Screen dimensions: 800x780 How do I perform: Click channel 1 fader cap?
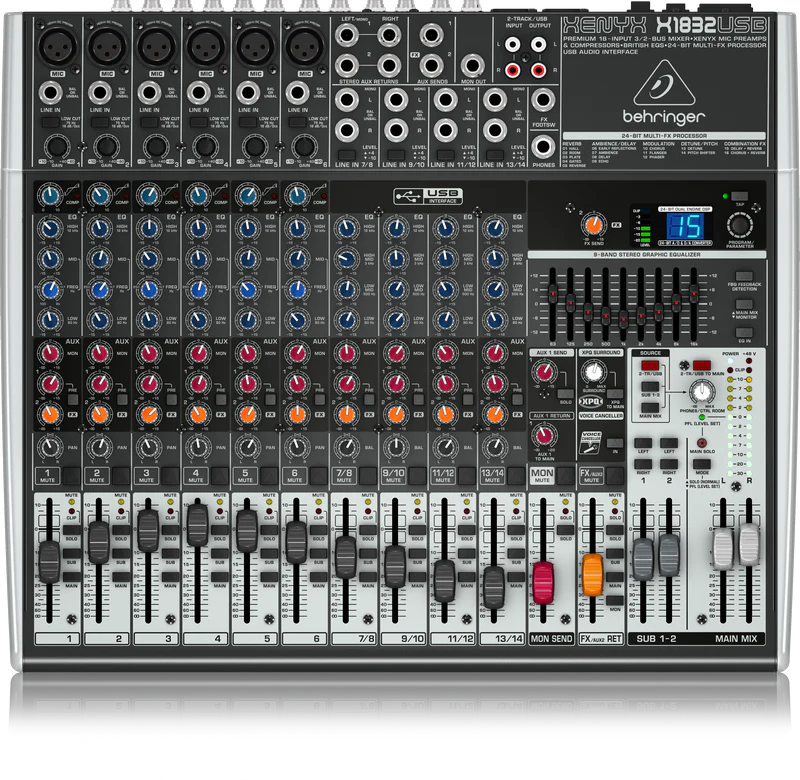click(x=49, y=562)
